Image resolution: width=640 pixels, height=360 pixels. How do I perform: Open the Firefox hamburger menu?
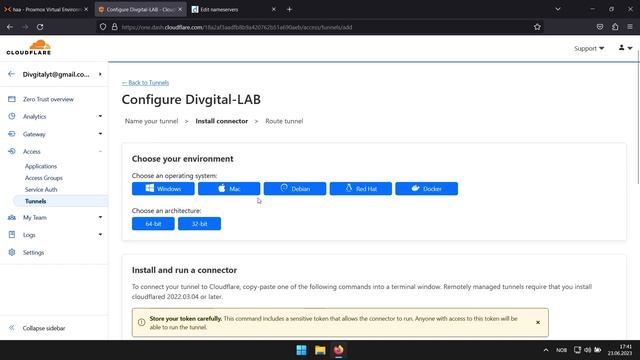point(630,27)
